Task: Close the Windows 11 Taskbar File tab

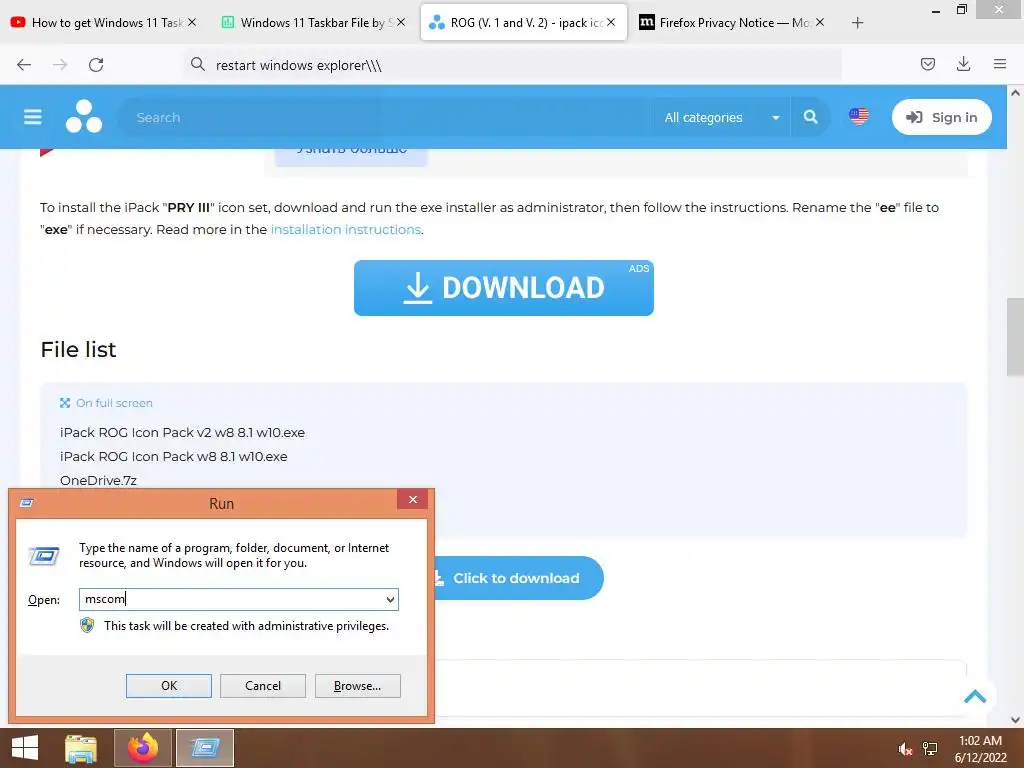Action: [x=401, y=22]
